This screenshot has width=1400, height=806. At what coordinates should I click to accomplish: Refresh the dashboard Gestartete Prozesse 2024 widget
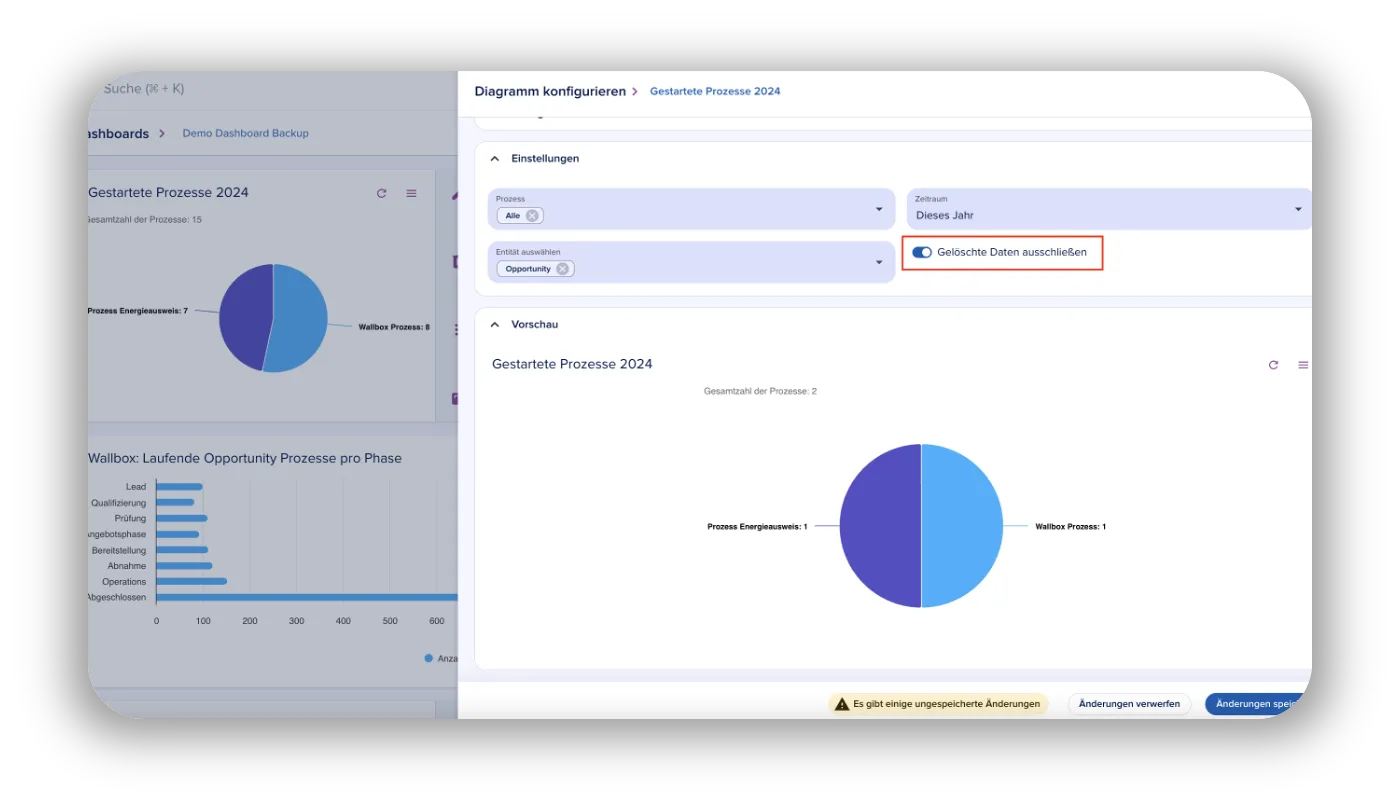[x=381, y=193]
